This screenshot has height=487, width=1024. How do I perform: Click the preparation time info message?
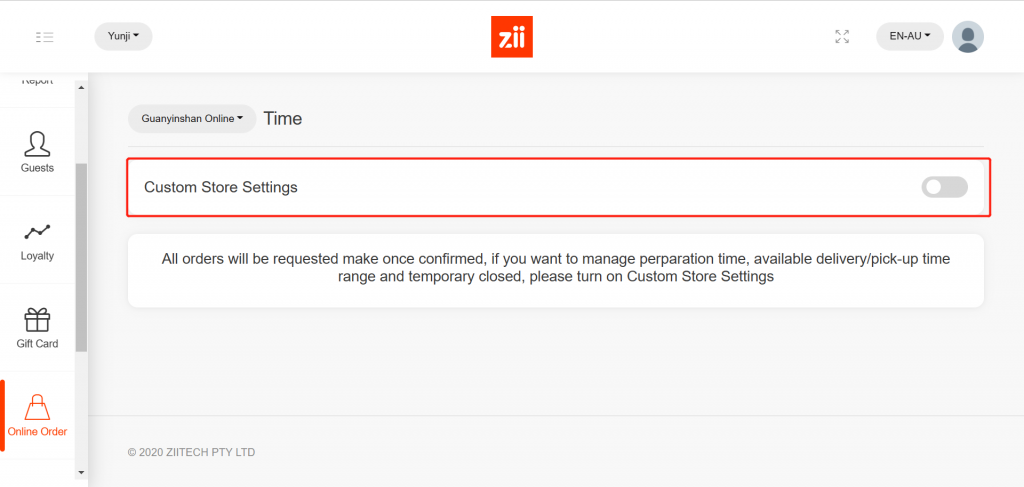point(556,268)
